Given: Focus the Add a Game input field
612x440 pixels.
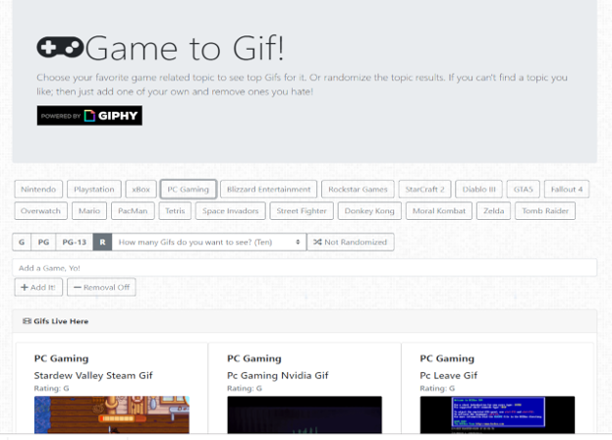Looking at the screenshot, I should 304,268.
